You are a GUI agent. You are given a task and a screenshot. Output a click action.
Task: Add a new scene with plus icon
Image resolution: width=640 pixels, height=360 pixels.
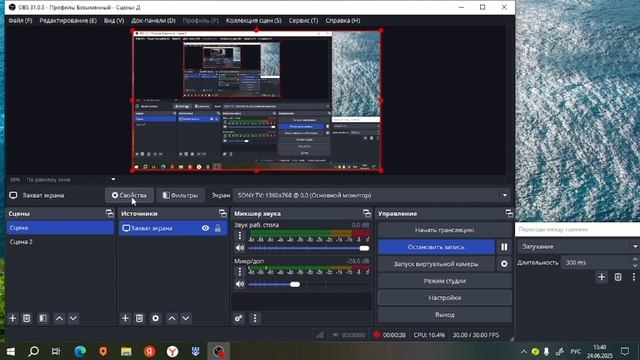13,318
